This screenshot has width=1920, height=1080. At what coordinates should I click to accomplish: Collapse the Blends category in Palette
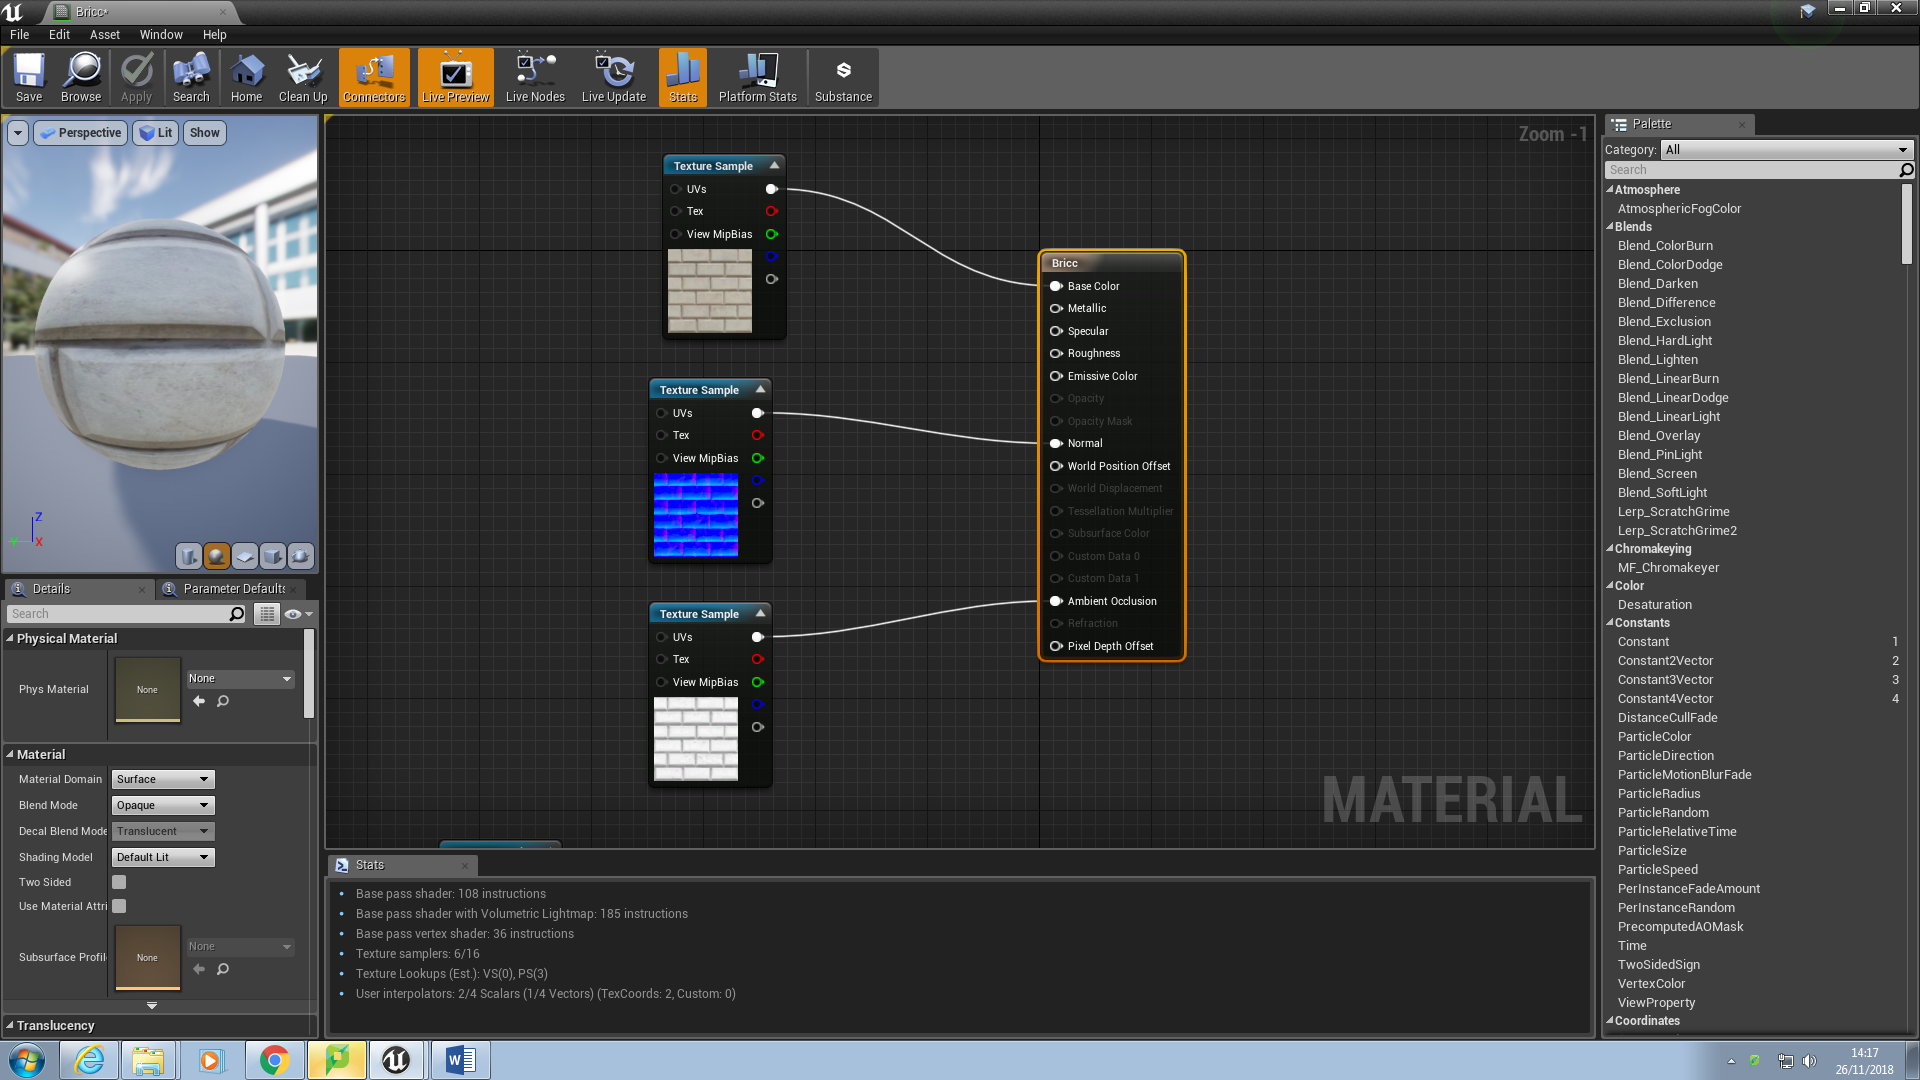tap(1611, 227)
